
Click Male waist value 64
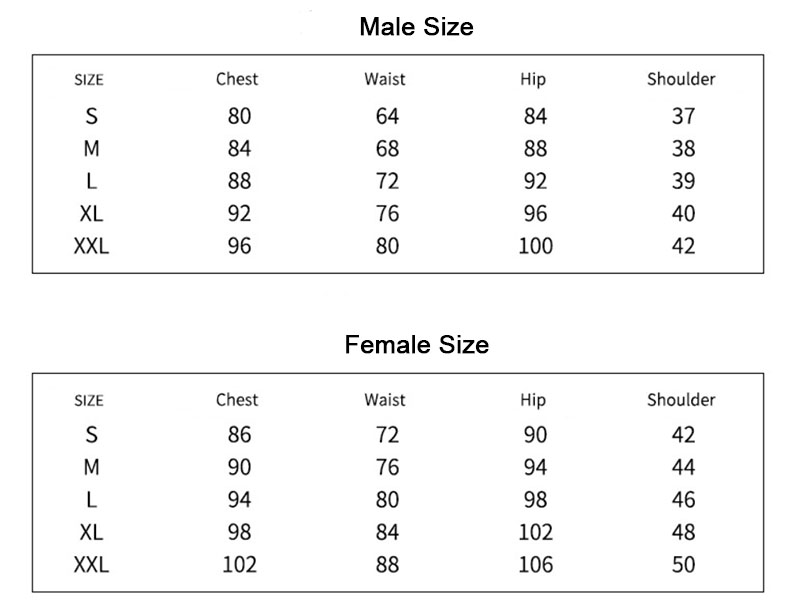click(x=387, y=116)
